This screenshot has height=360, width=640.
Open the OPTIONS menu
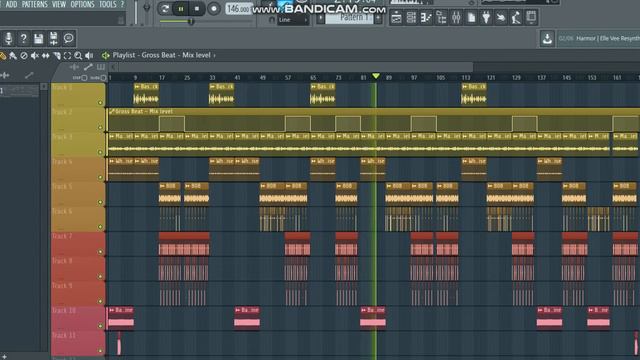click(x=82, y=4)
